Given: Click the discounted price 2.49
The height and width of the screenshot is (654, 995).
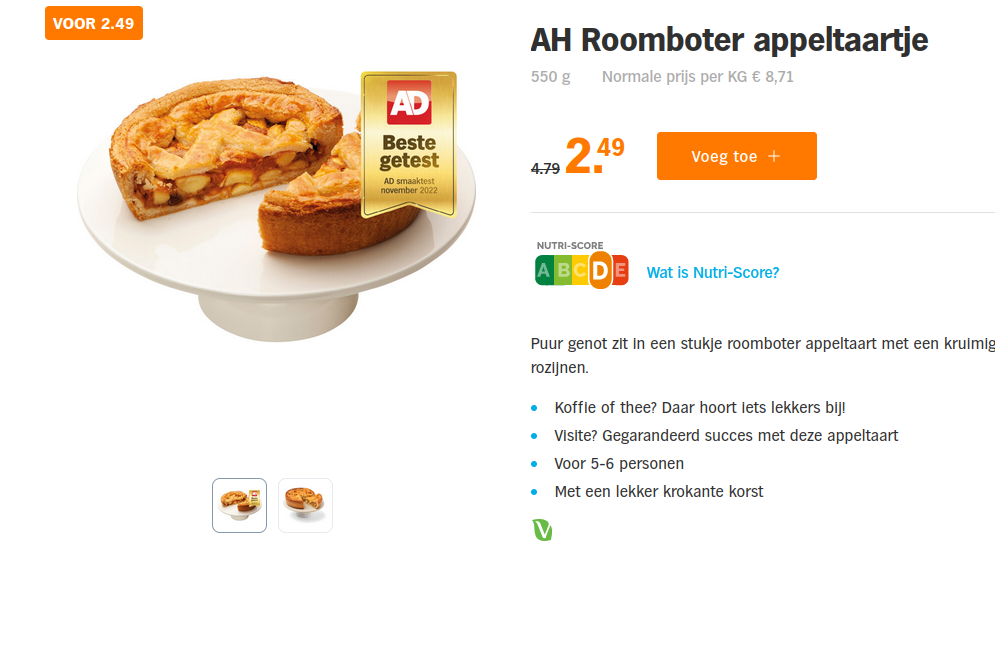Looking at the screenshot, I should pos(592,156).
